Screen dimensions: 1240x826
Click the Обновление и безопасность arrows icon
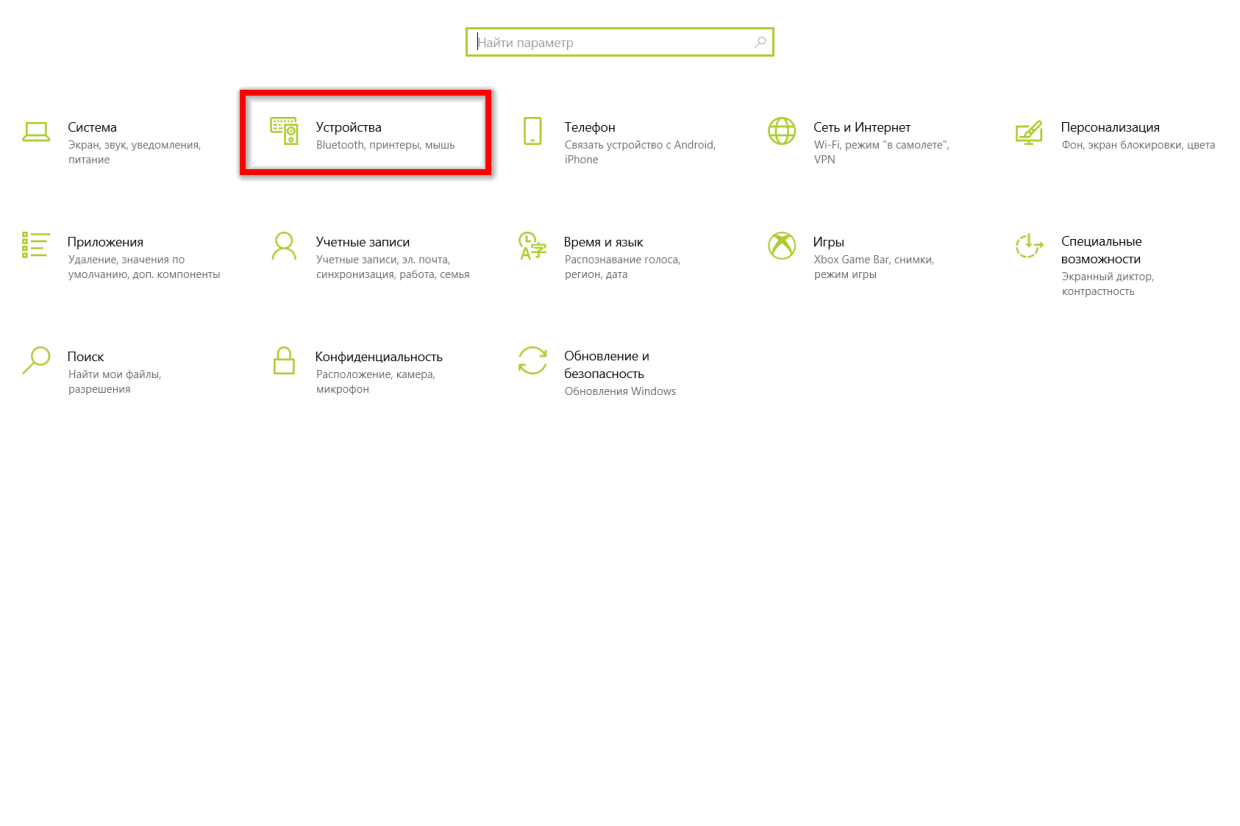[x=532, y=360]
